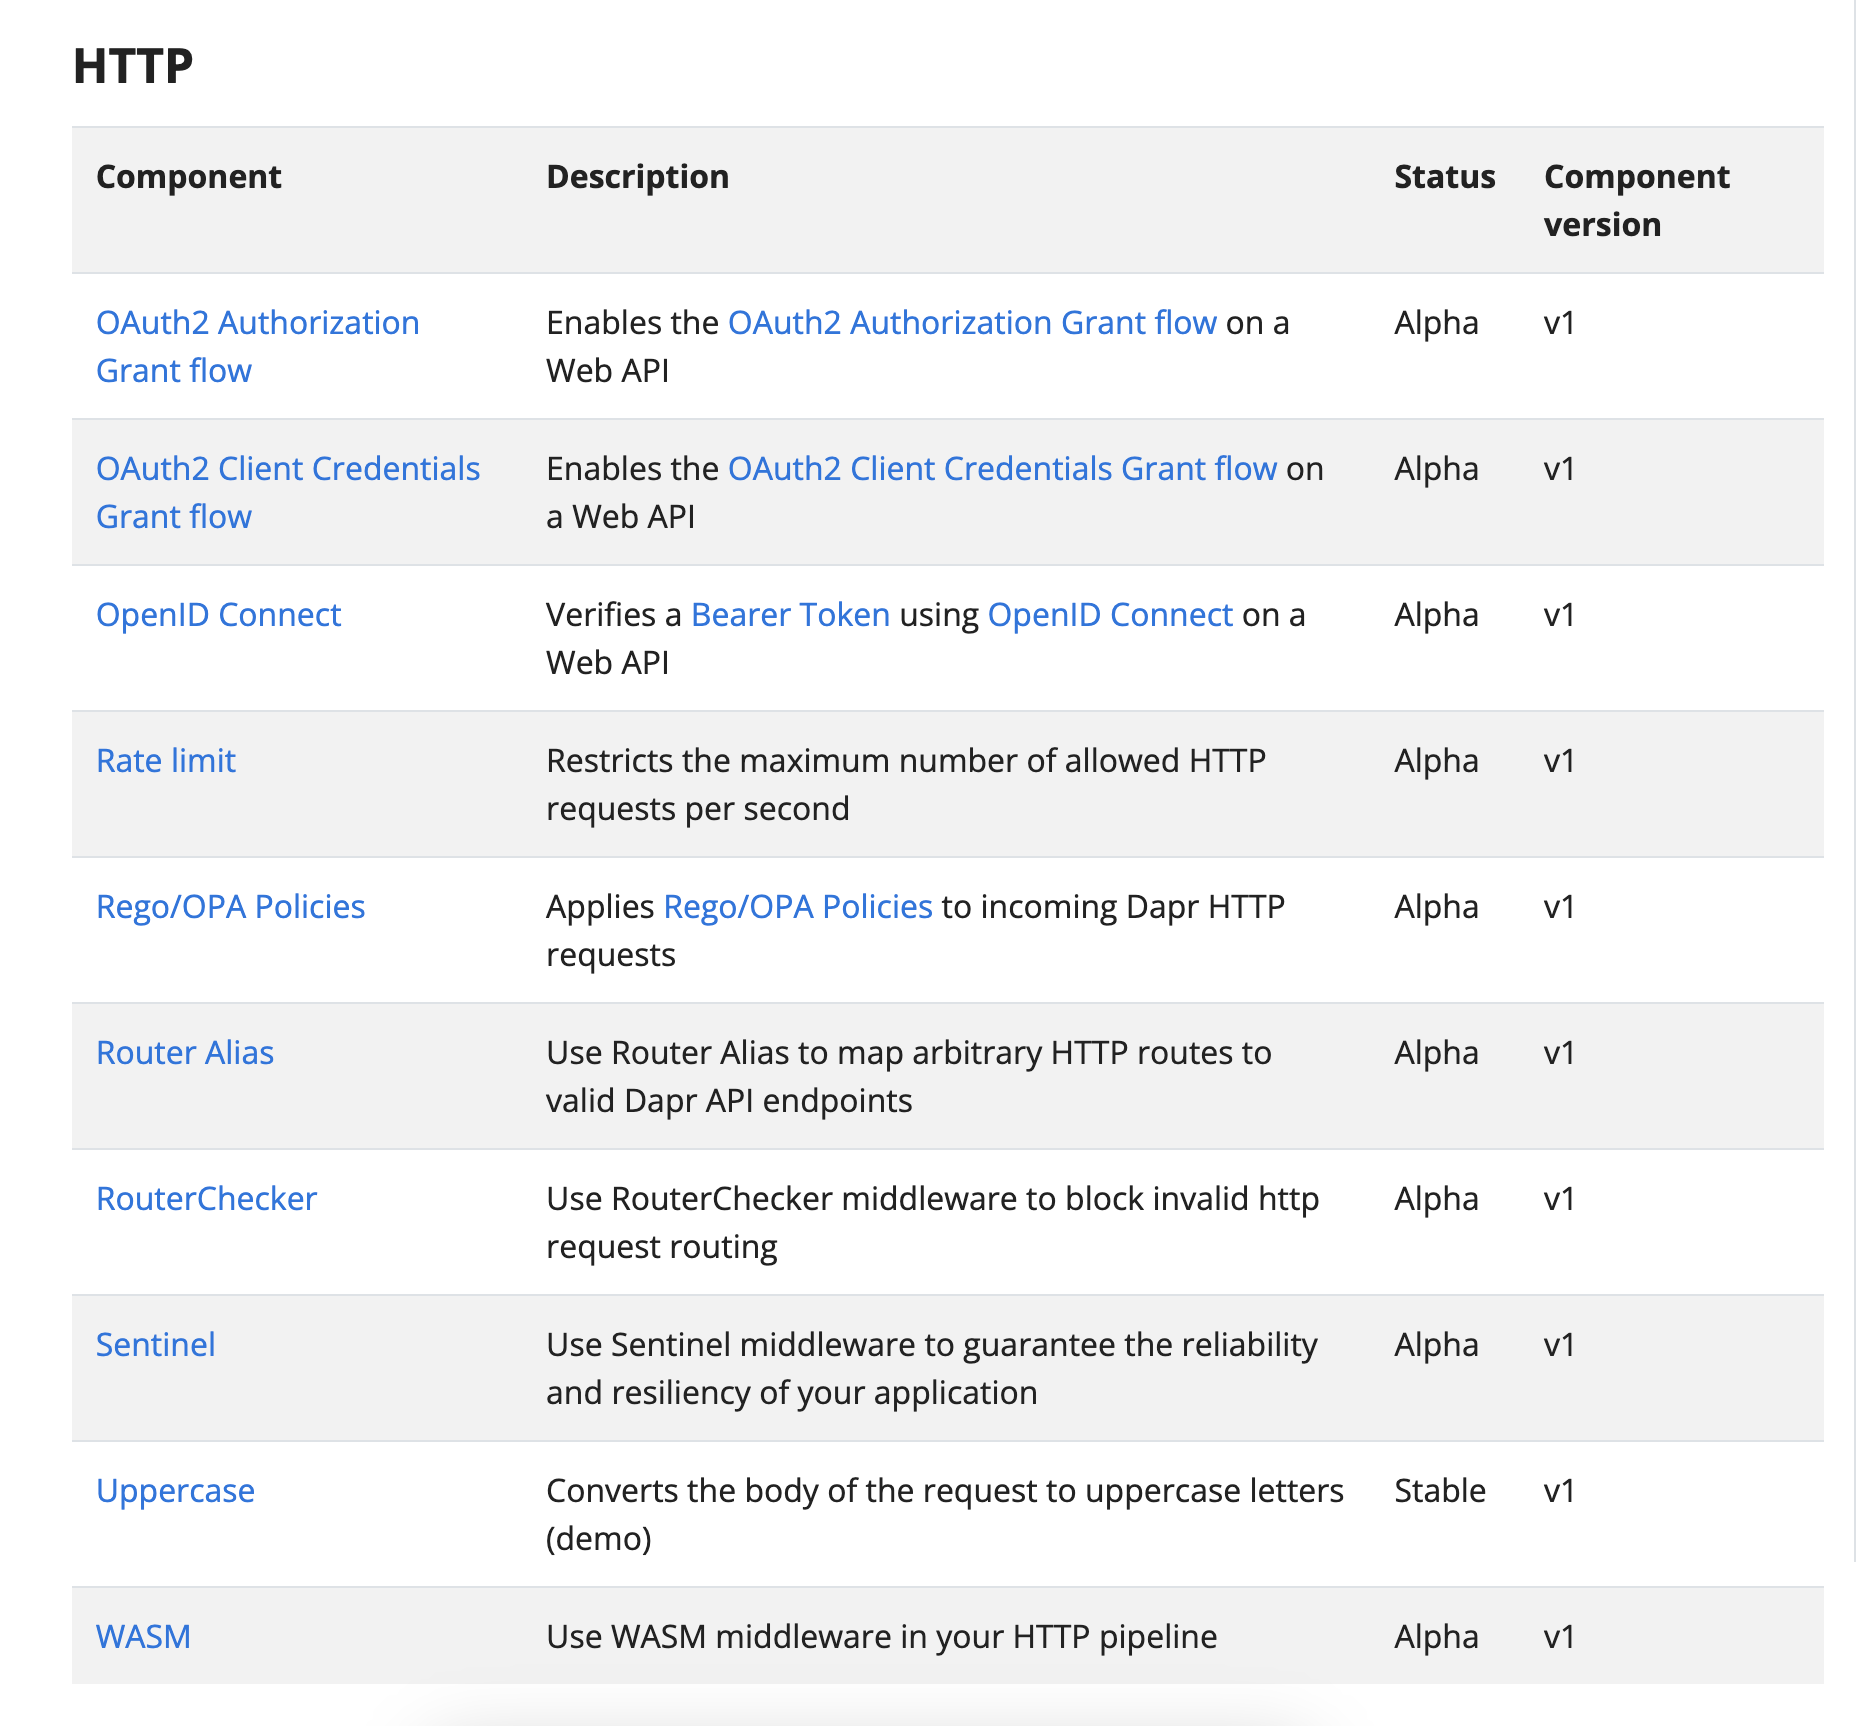1856x1726 pixels.
Task: Open the OpenID Connect component link
Action: point(218,614)
